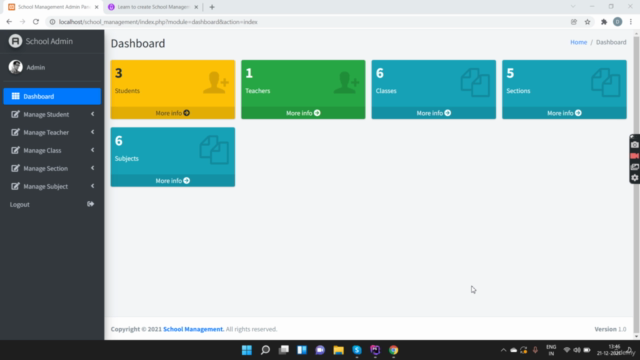Expand the Manage Section submenu chevron
The image size is (640, 360).
93,168
